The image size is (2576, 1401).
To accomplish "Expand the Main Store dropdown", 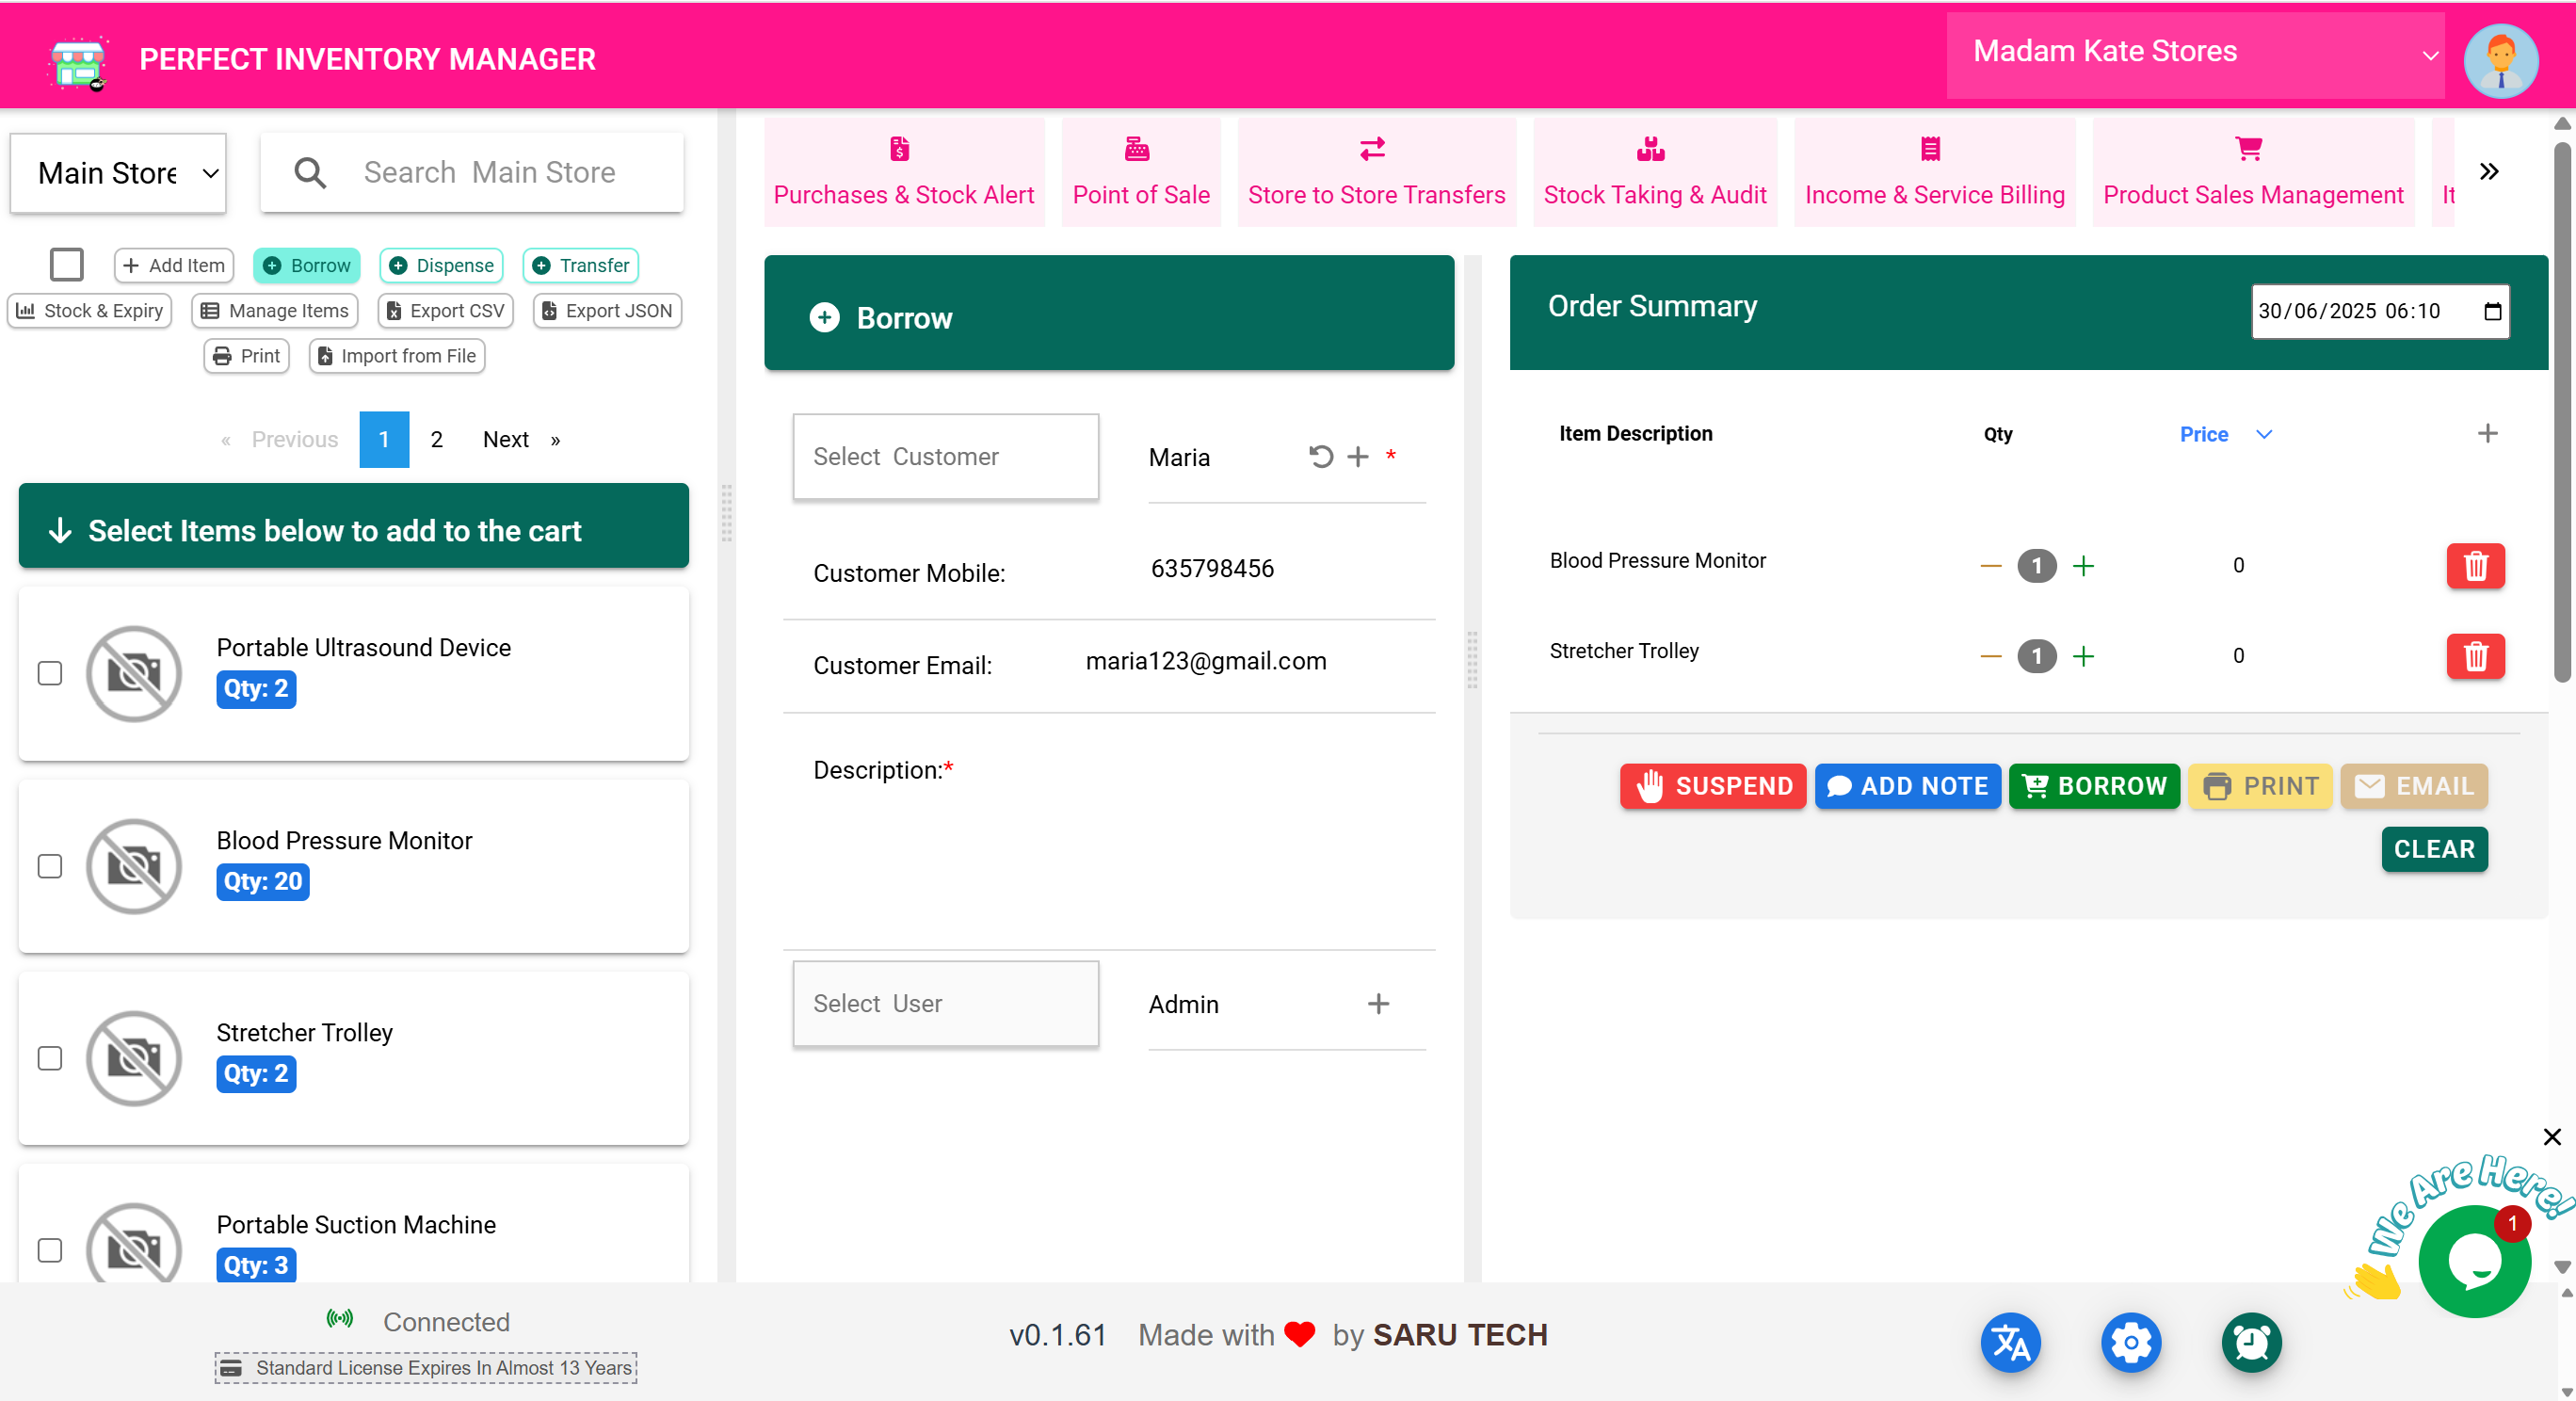I will pos(118,173).
